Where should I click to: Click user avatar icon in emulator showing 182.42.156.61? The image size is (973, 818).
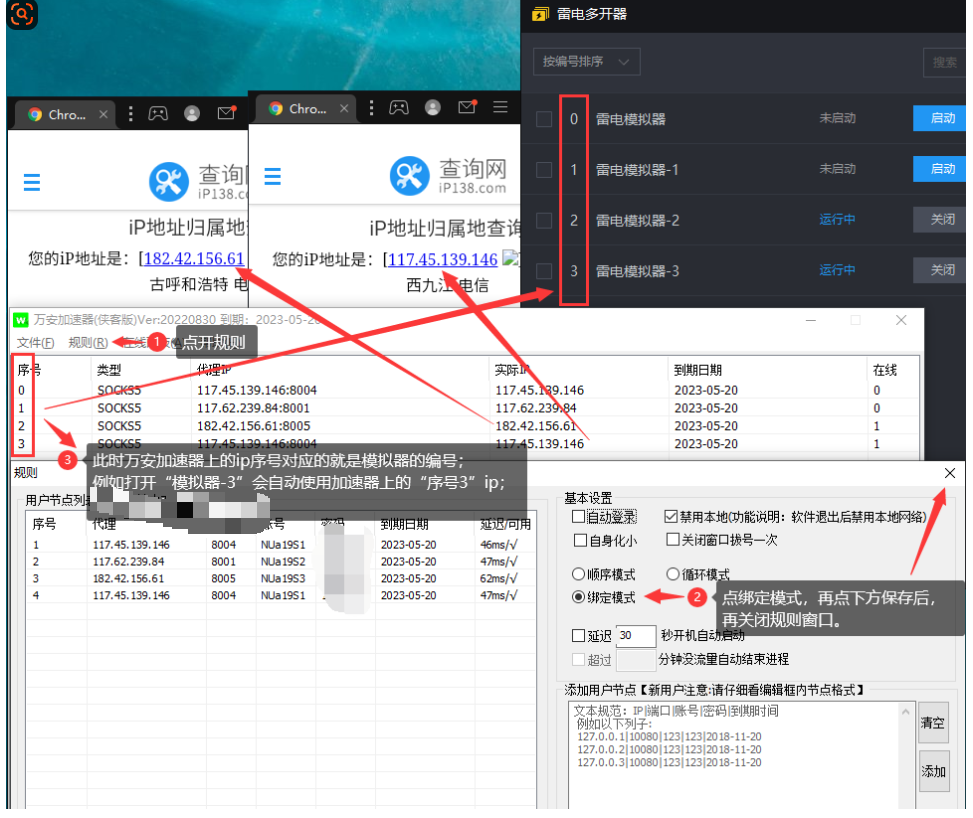click(192, 114)
